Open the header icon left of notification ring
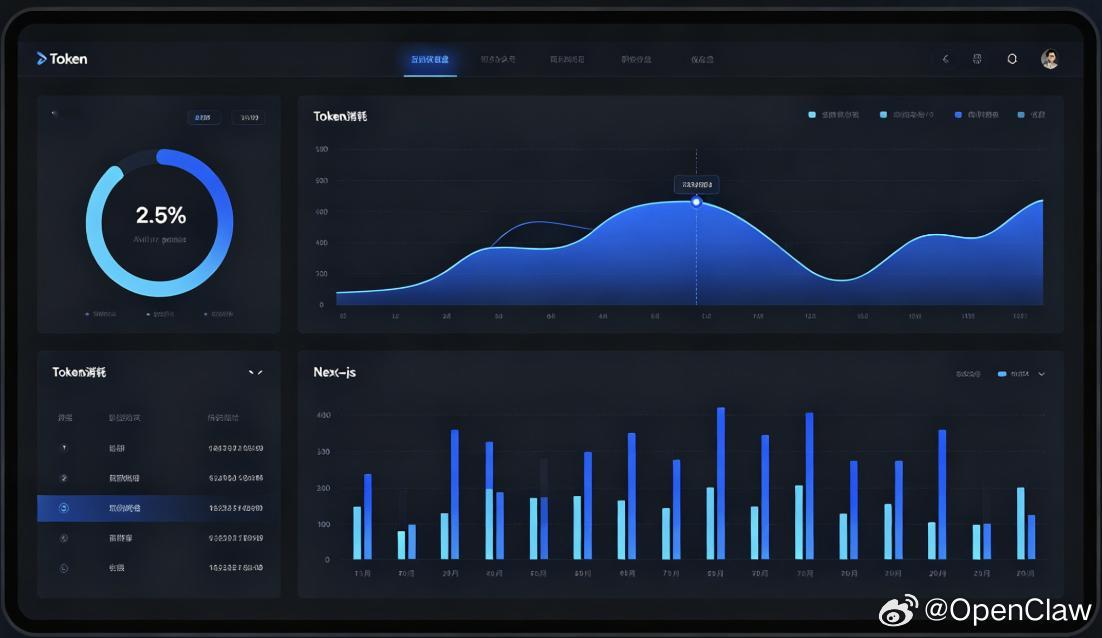The image size is (1102, 638). point(977,59)
